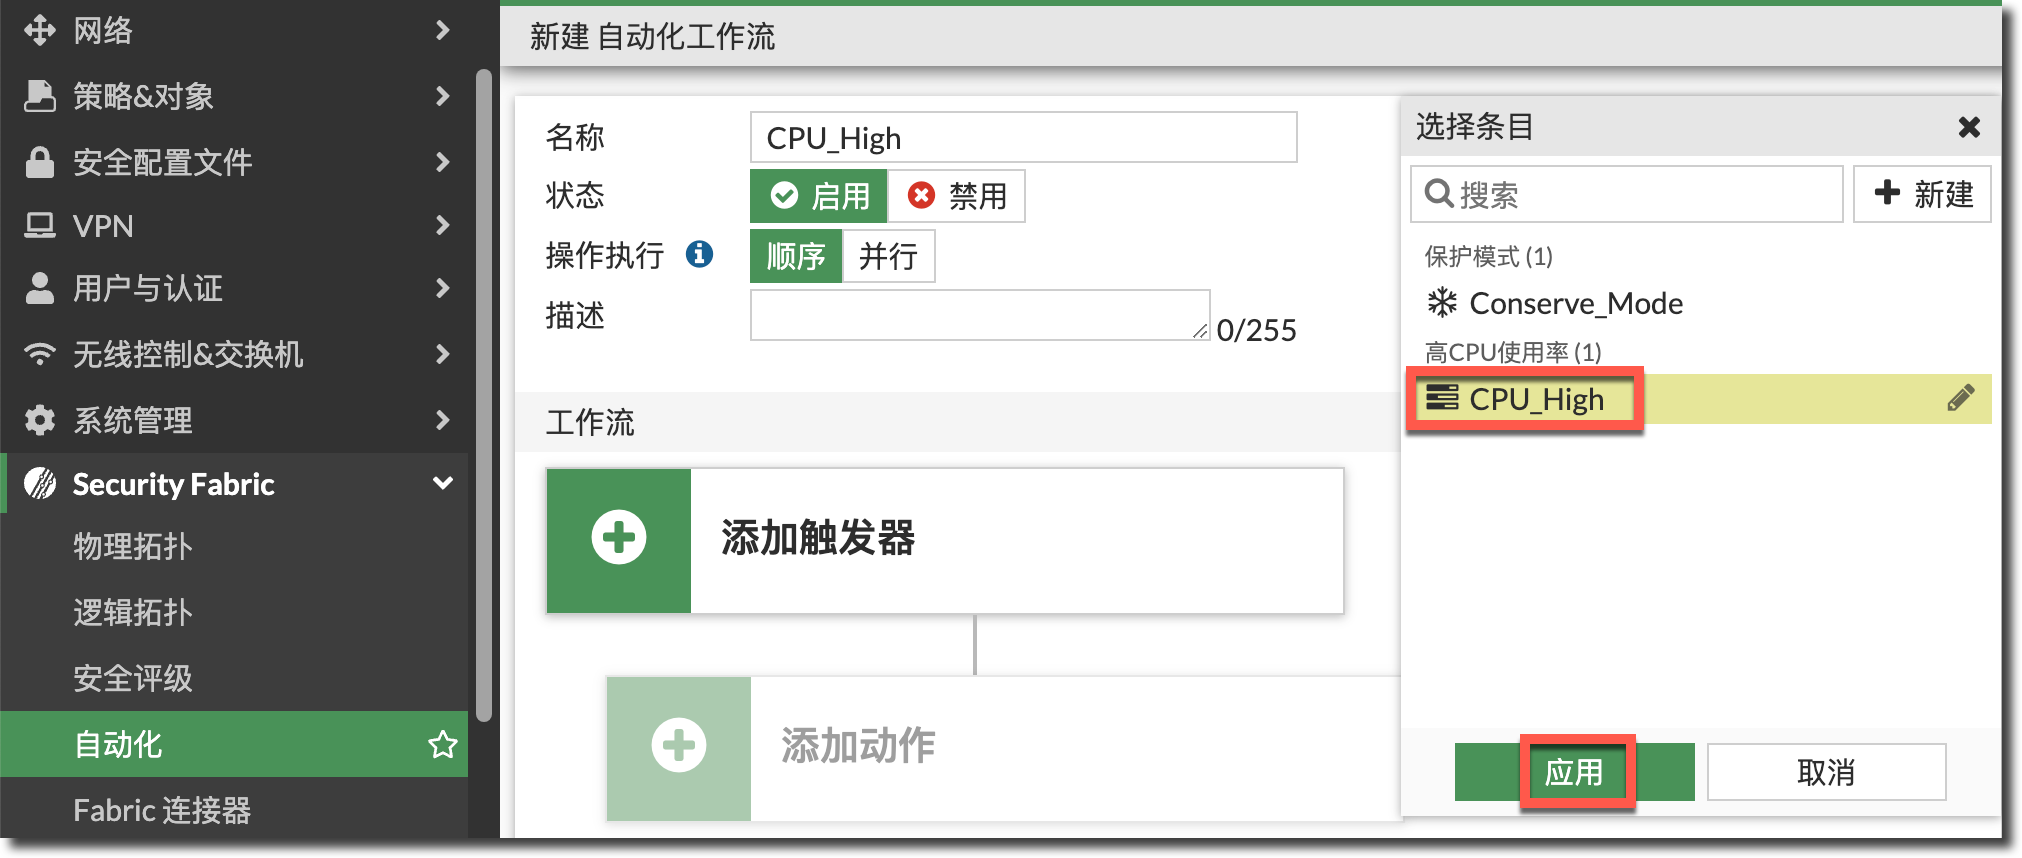Set status to 启用
This screenshot has width=2022, height=858.
819,196
